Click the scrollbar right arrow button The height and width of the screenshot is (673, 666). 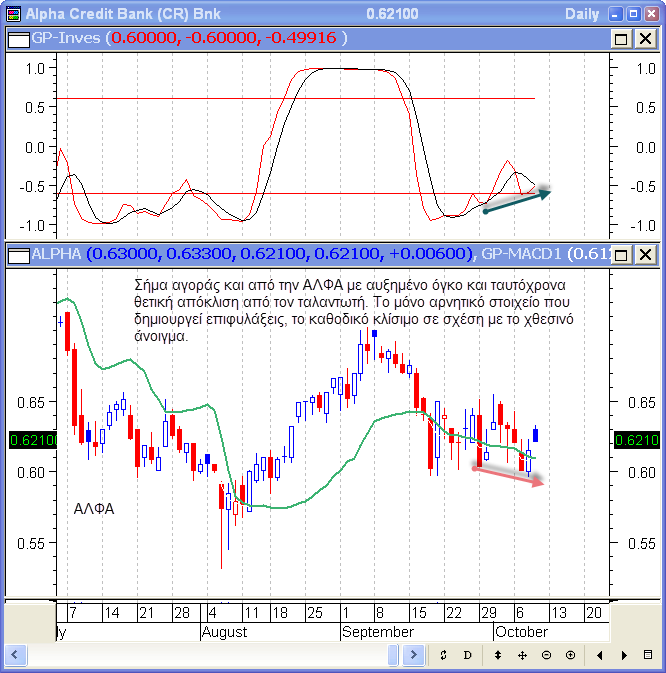coord(413,655)
